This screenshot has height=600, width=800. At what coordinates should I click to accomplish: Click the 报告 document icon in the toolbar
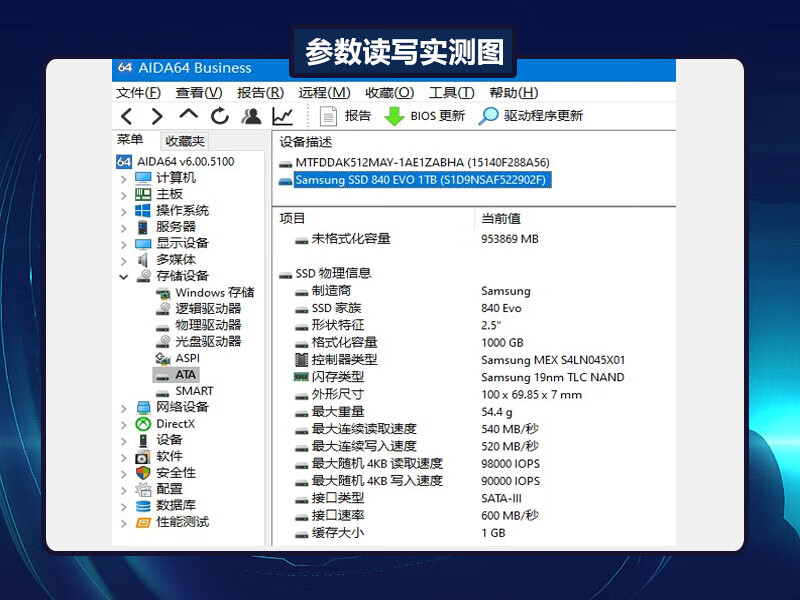tap(328, 116)
